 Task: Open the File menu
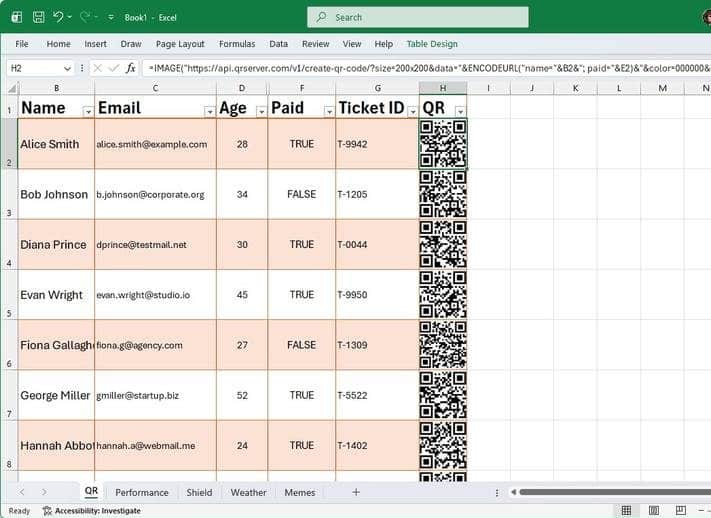[22, 44]
